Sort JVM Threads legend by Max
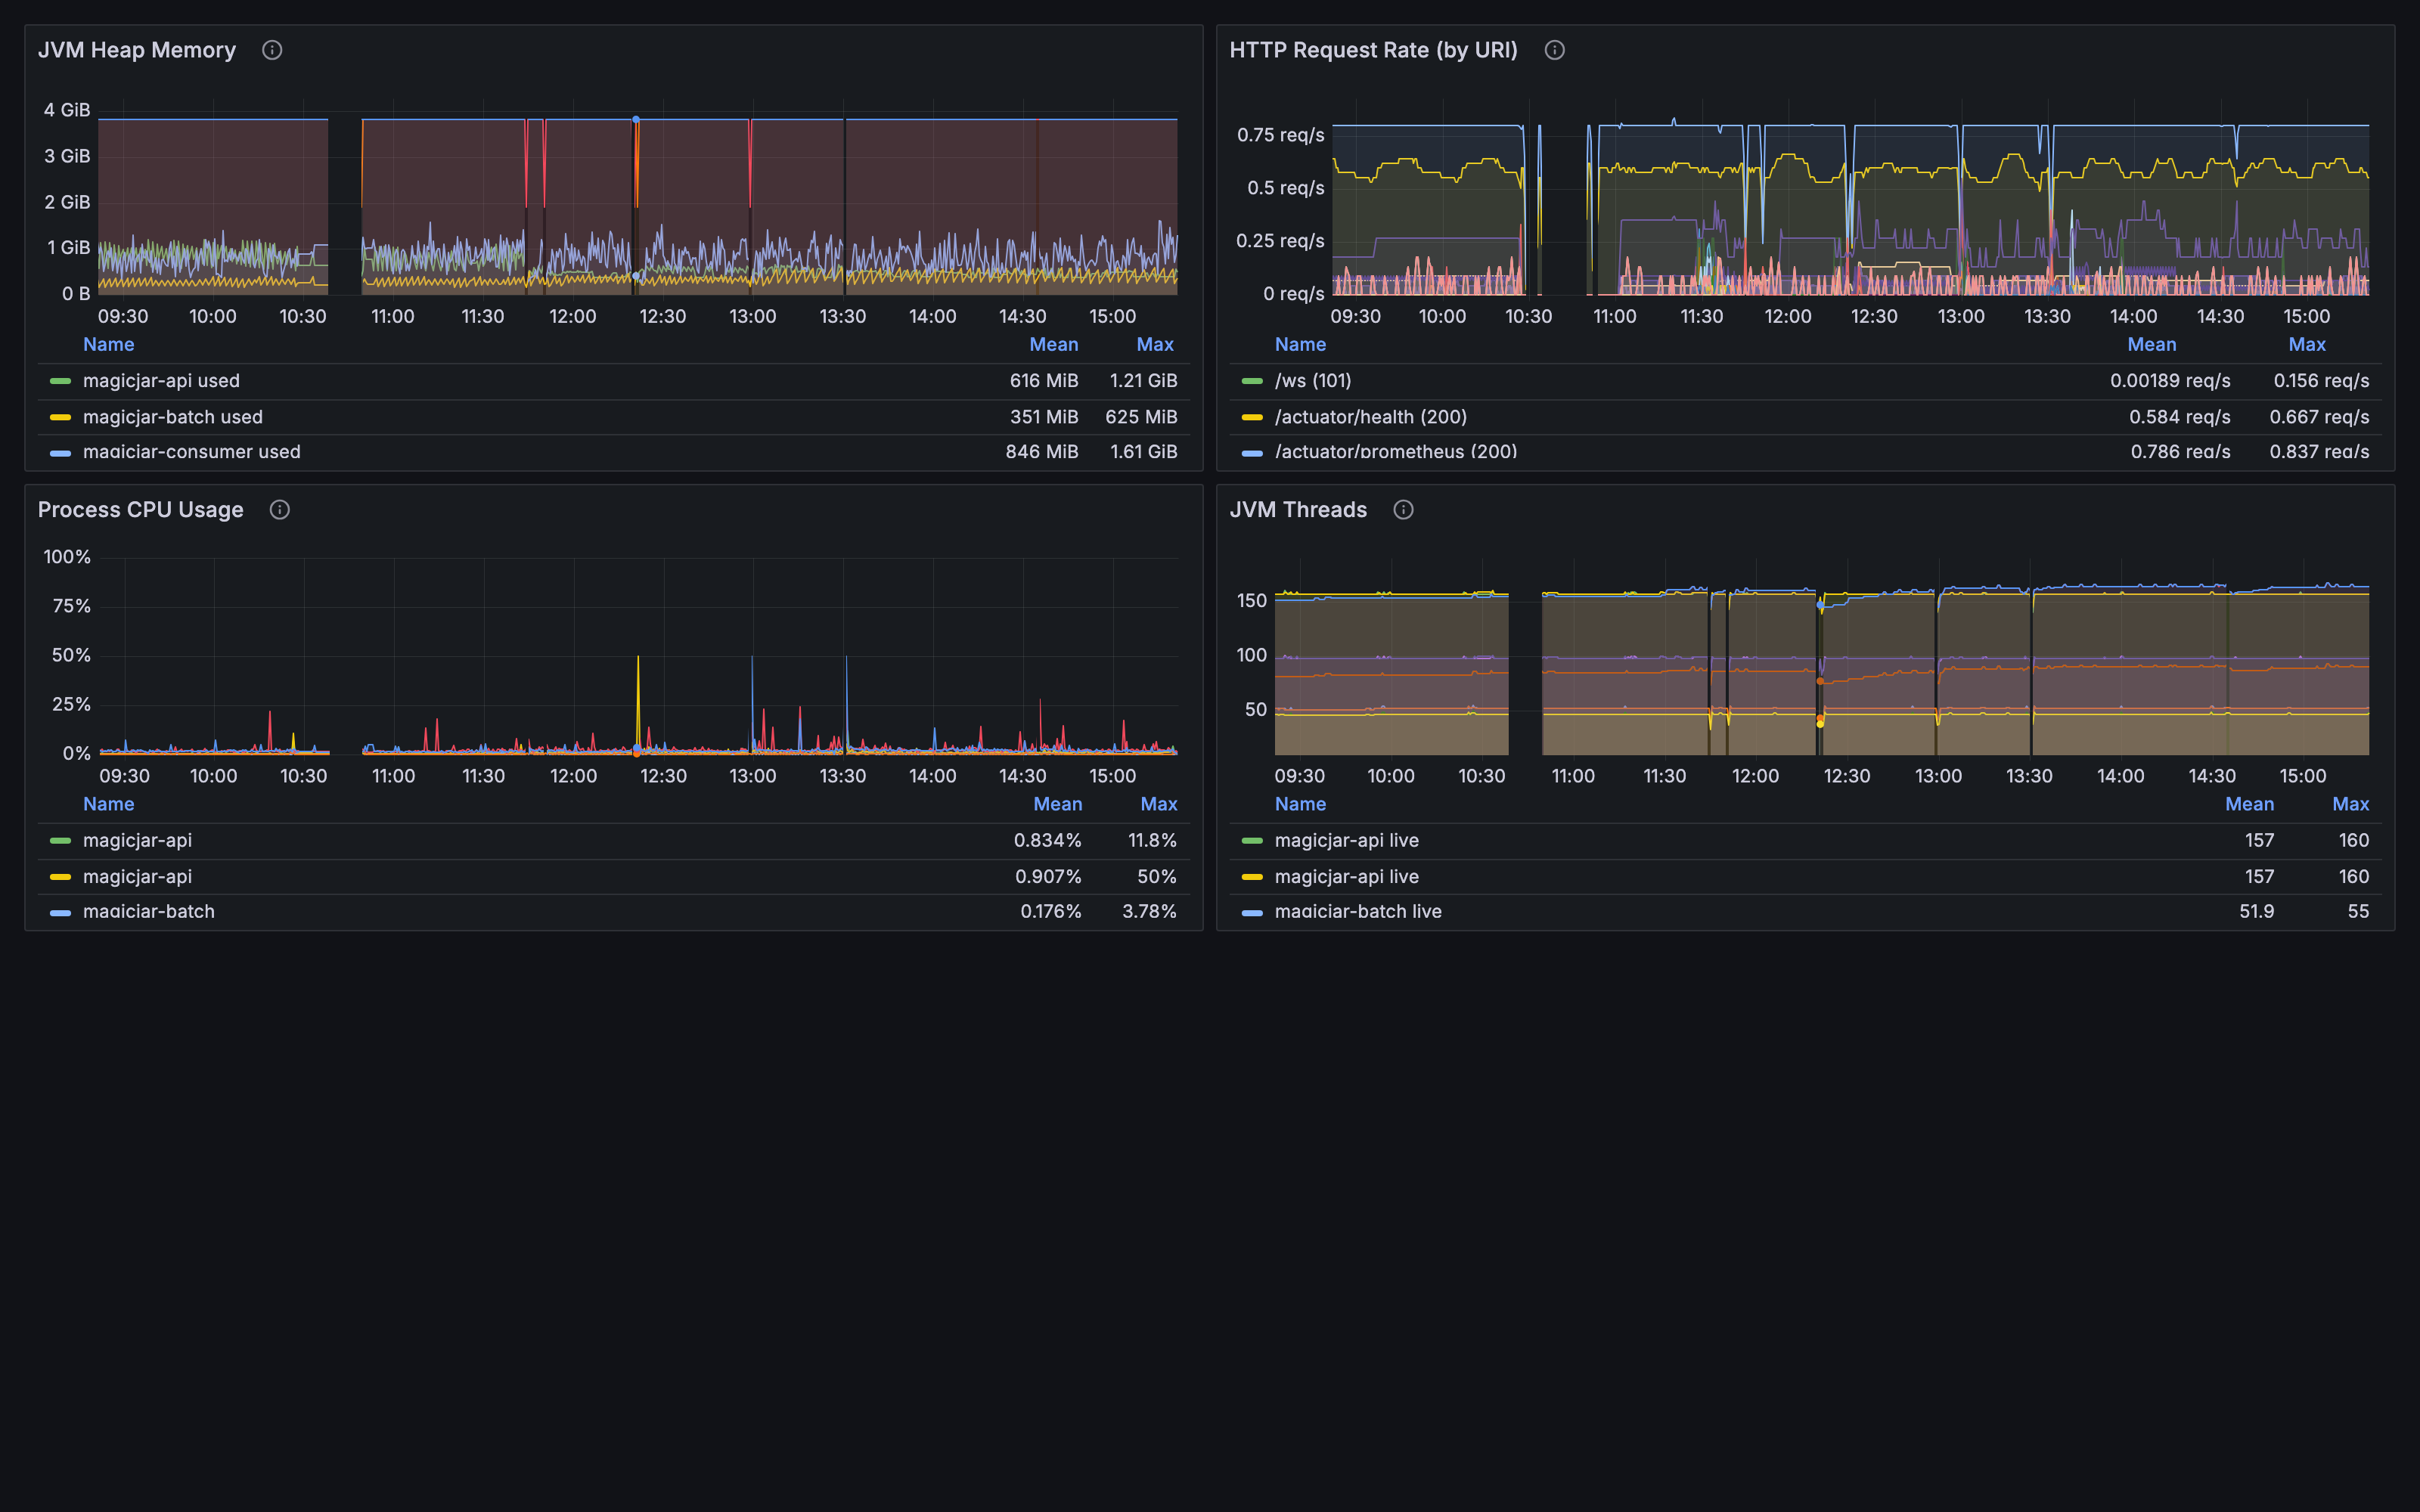 tap(2351, 804)
